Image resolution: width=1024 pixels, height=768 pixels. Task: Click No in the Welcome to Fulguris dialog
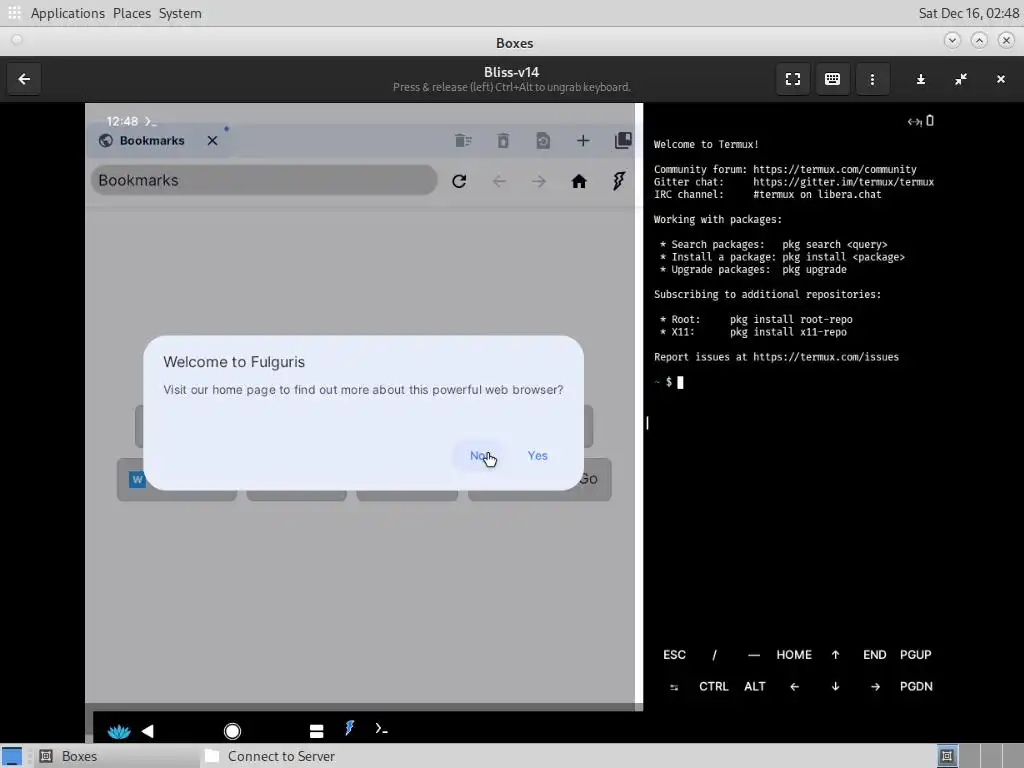[480, 455]
